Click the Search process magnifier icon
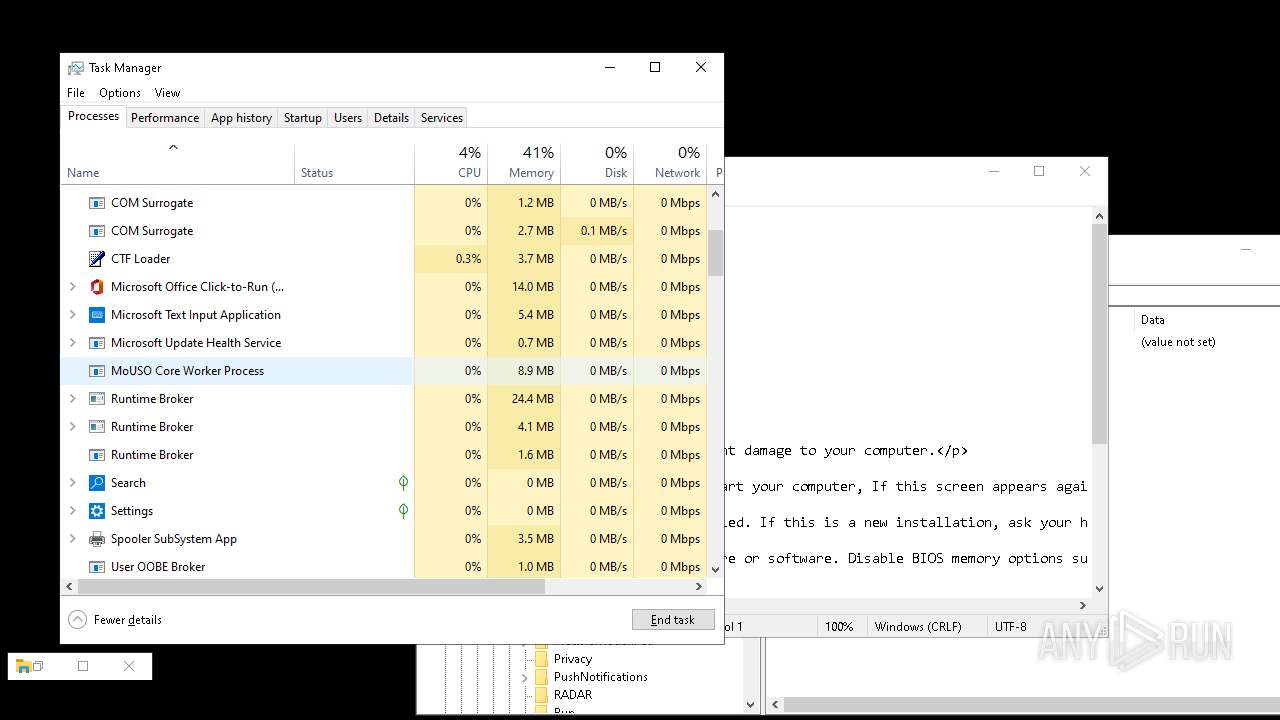Screen dimensions: 1280x720 click(97, 483)
